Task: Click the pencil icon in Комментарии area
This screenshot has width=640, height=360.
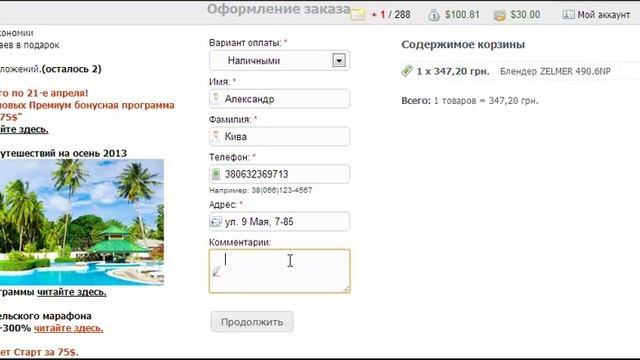Action: pos(217,271)
